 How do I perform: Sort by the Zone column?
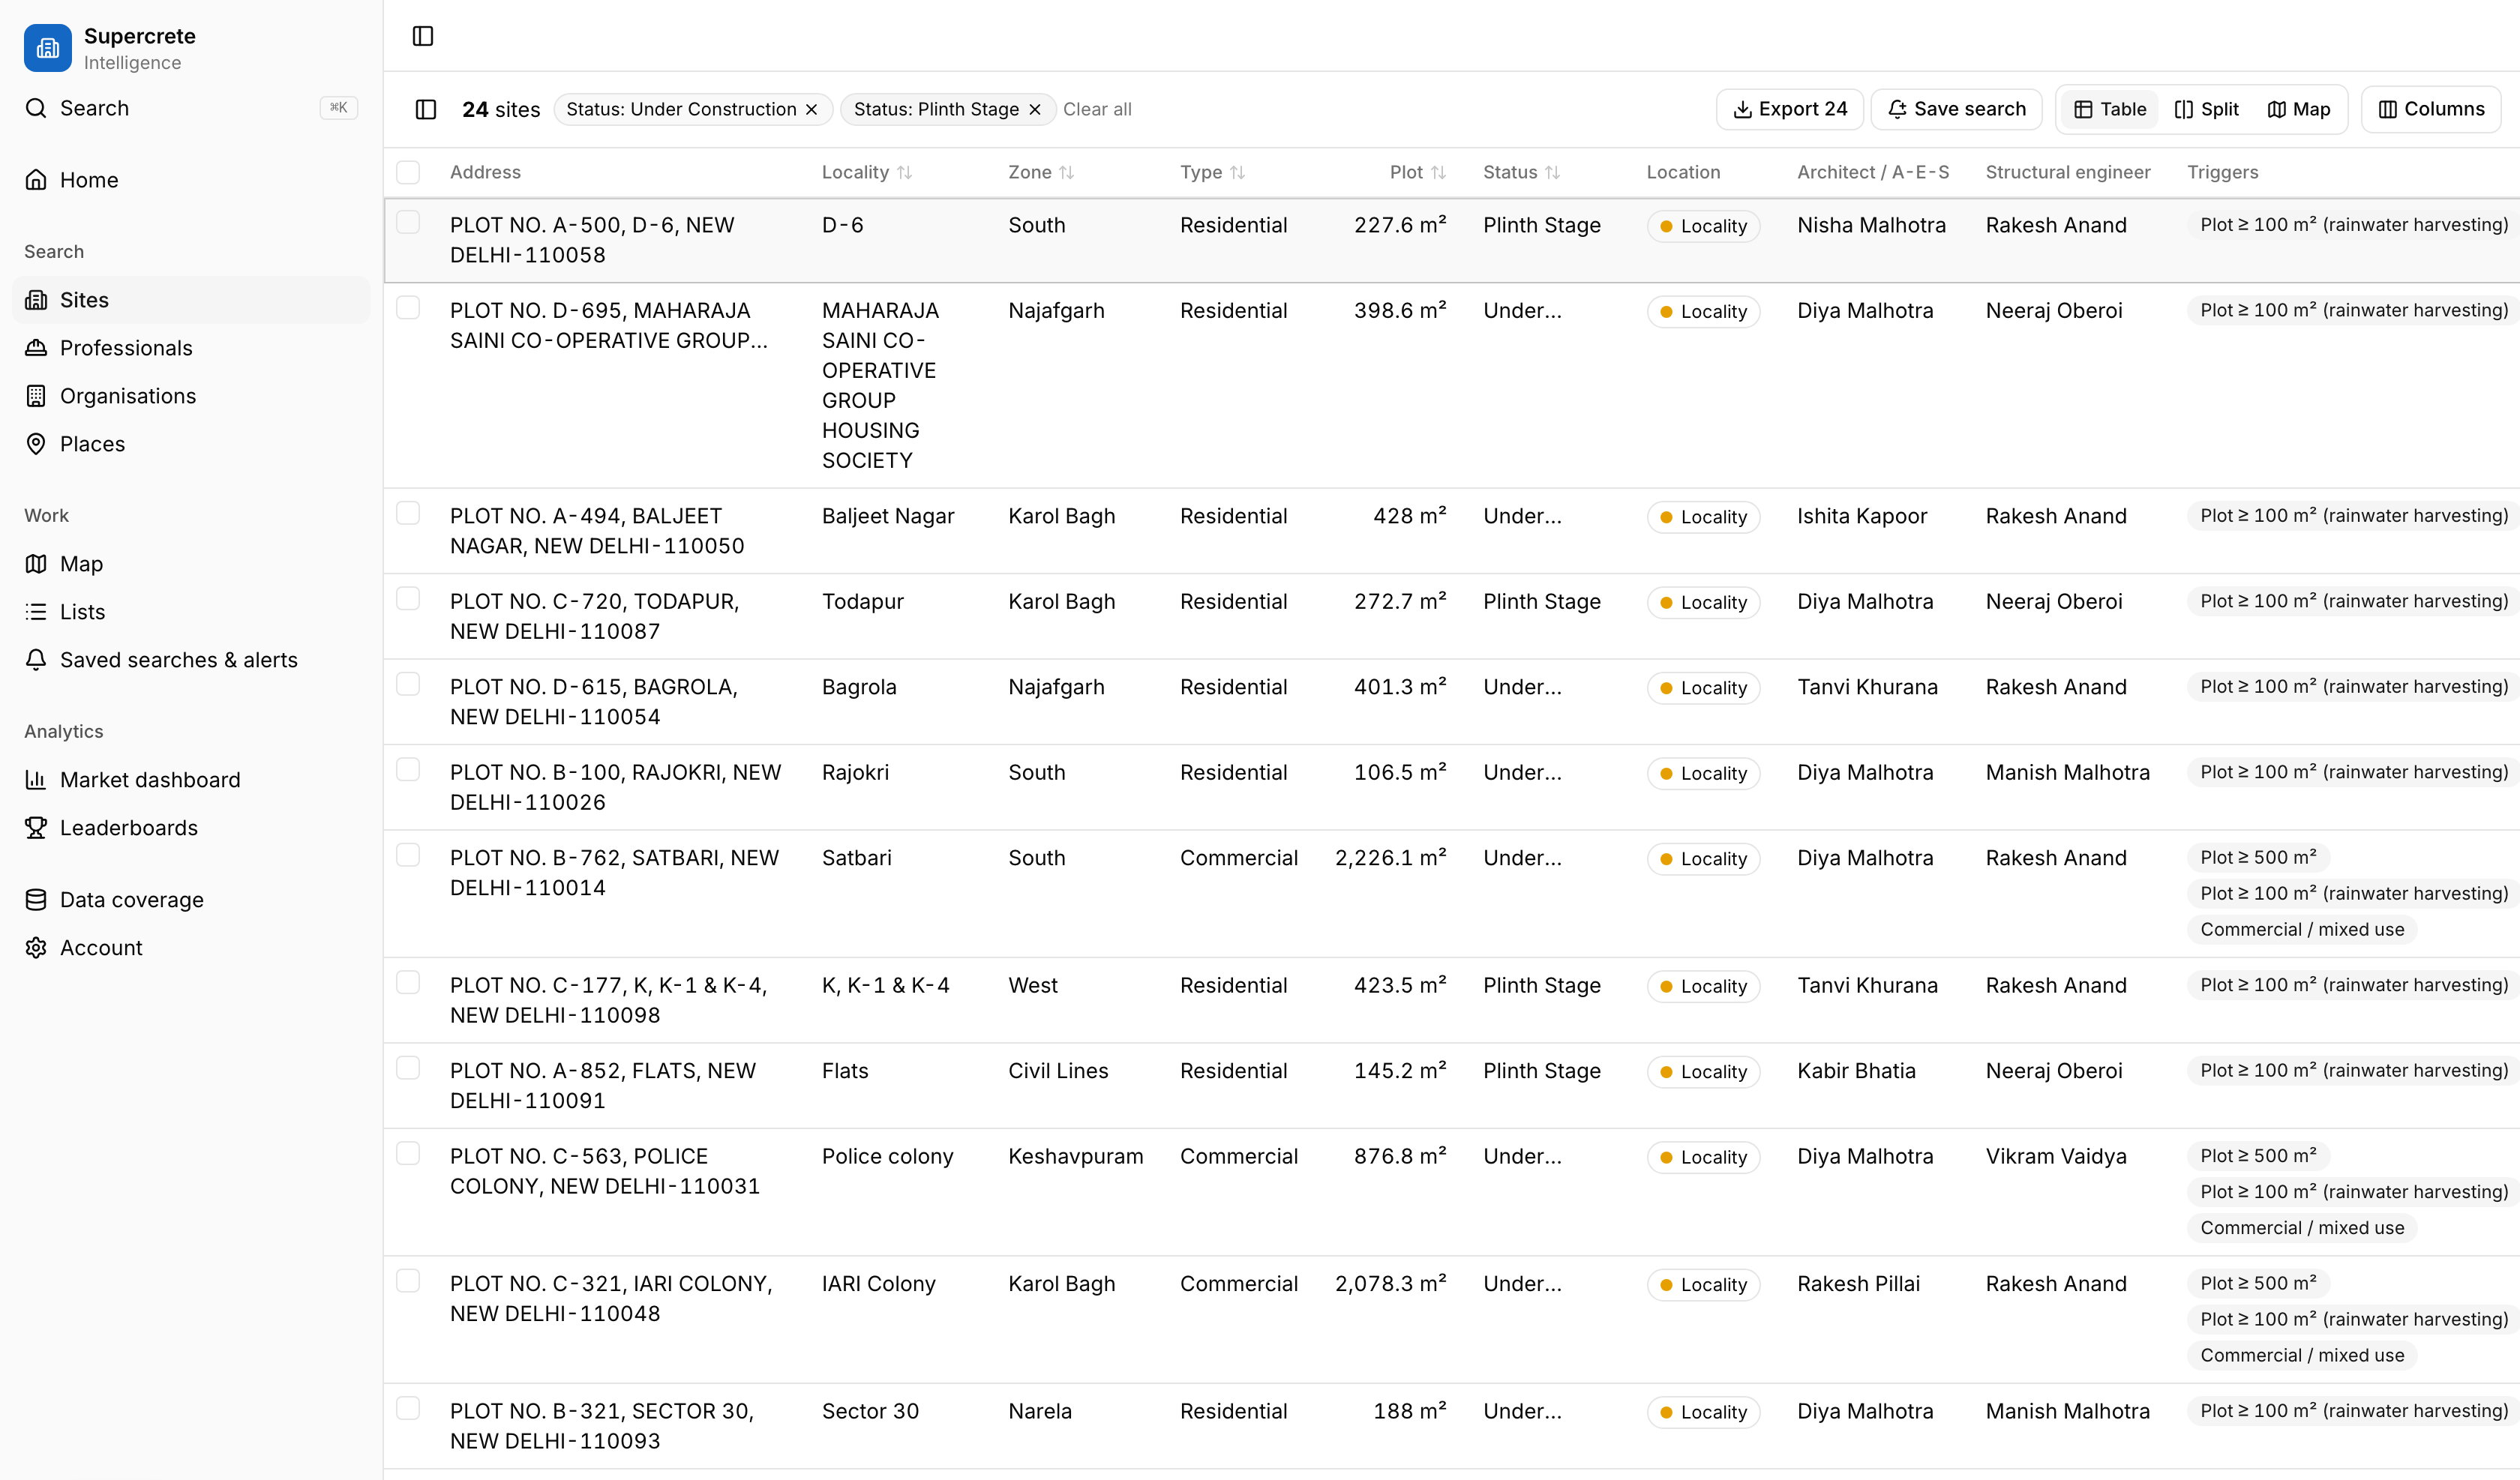1040,172
